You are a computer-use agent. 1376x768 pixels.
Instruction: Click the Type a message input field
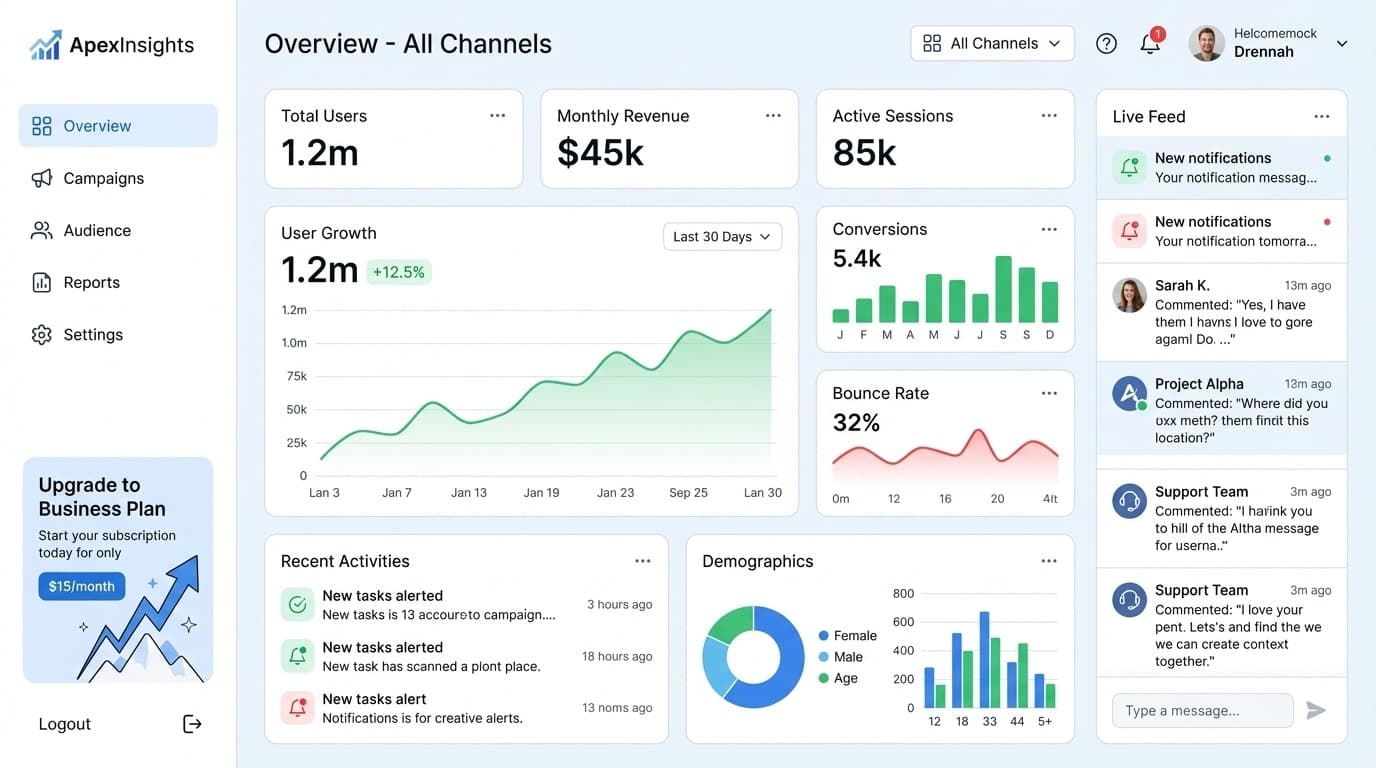(x=1202, y=710)
